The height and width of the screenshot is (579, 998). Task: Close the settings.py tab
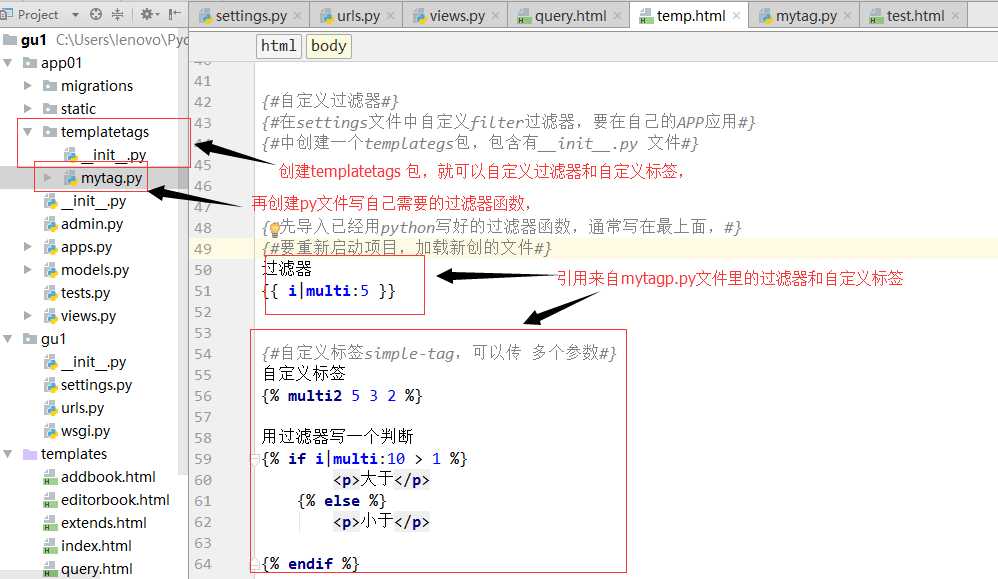[x=299, y=16]
